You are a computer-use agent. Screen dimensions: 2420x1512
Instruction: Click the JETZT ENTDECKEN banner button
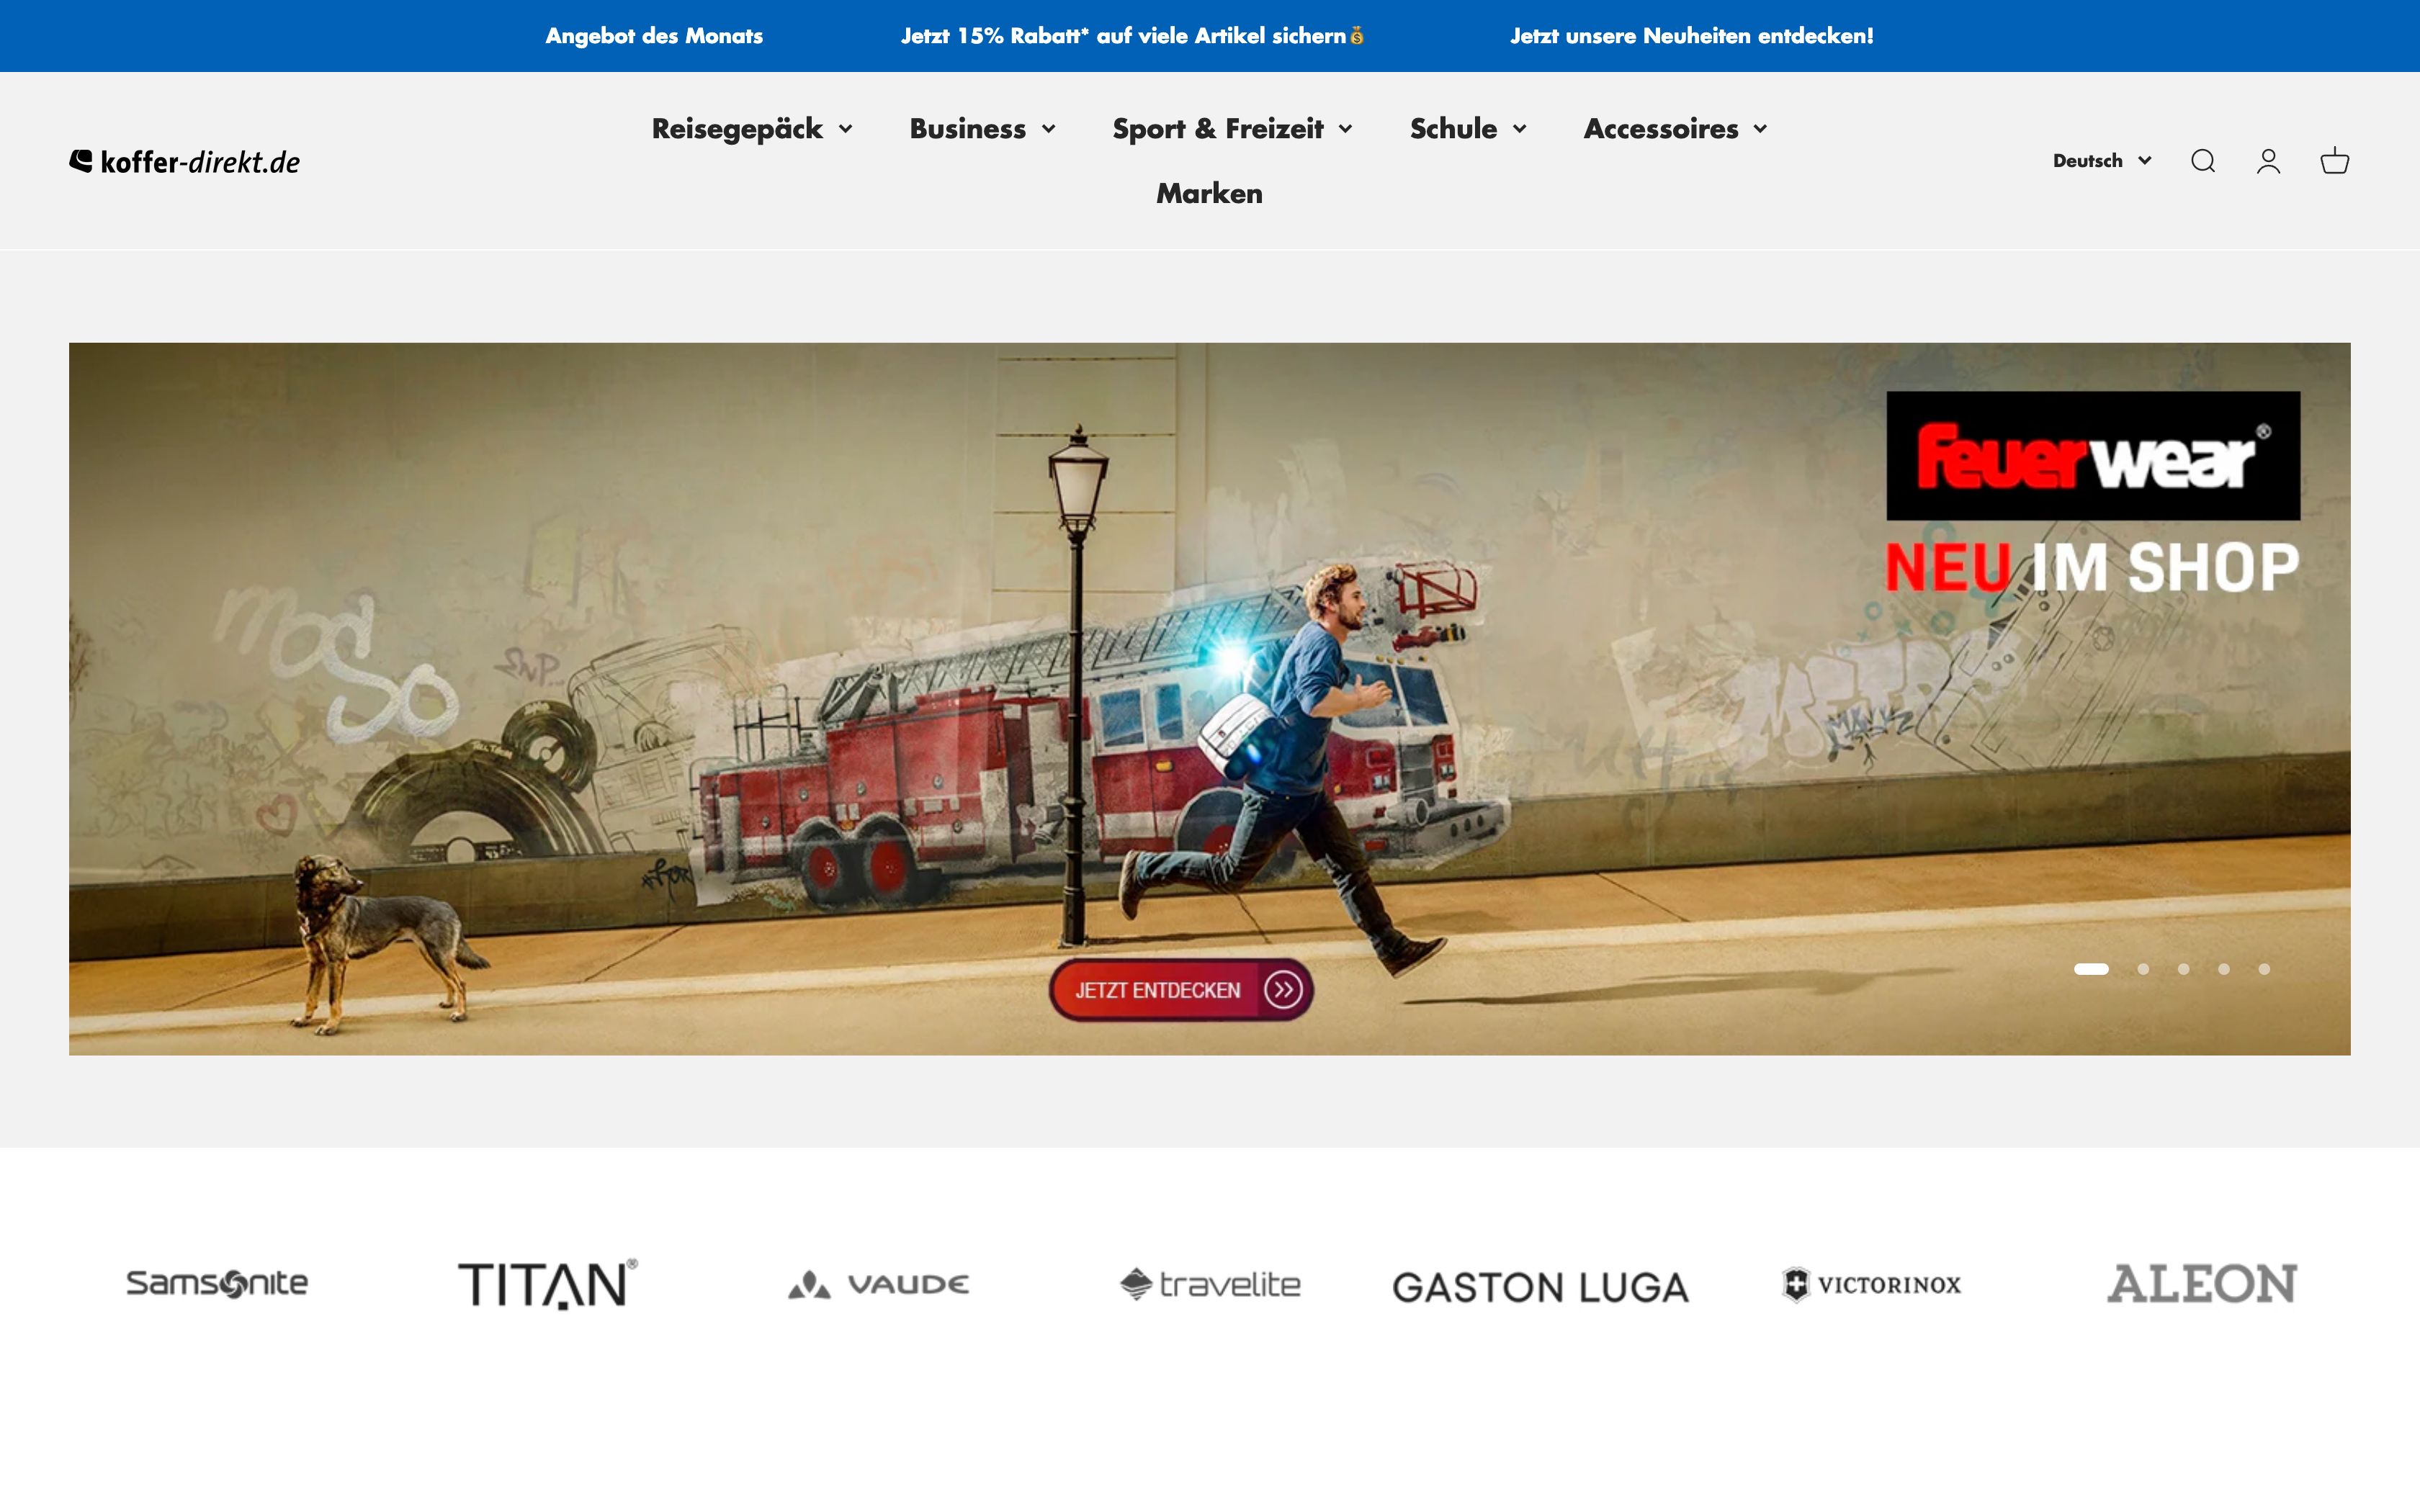point(1181,991)
